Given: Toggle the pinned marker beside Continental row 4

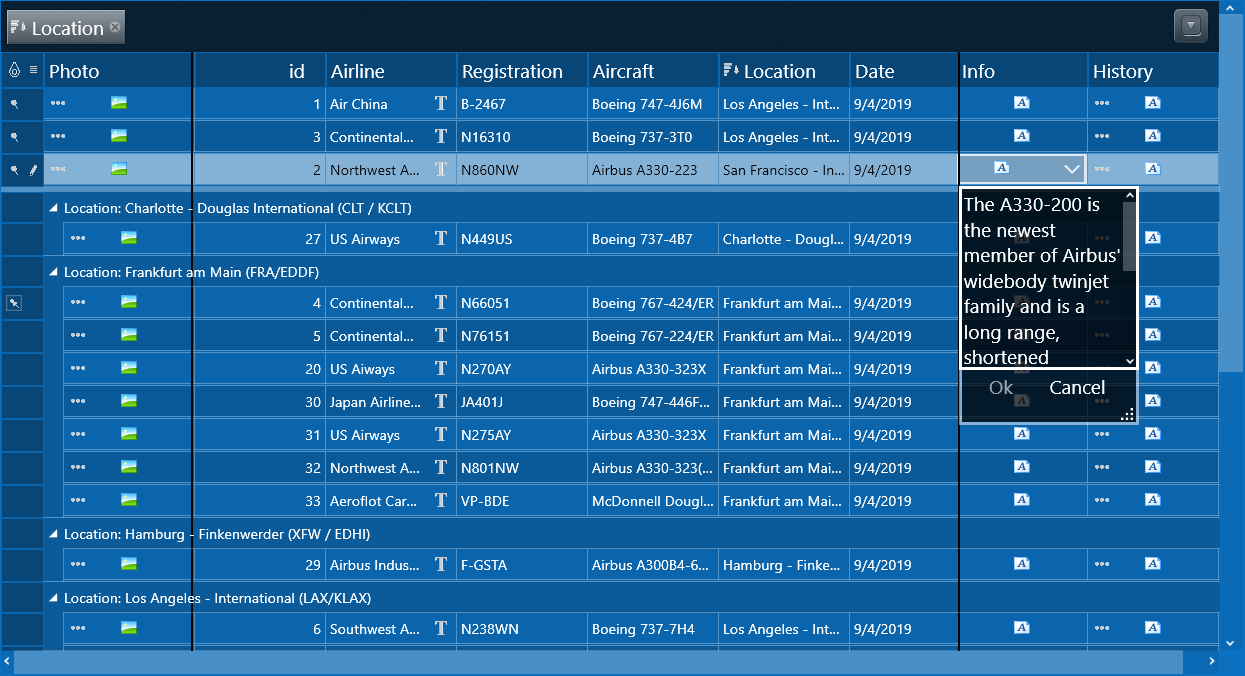Looking at the screenshot, I should tap(14, 303).
